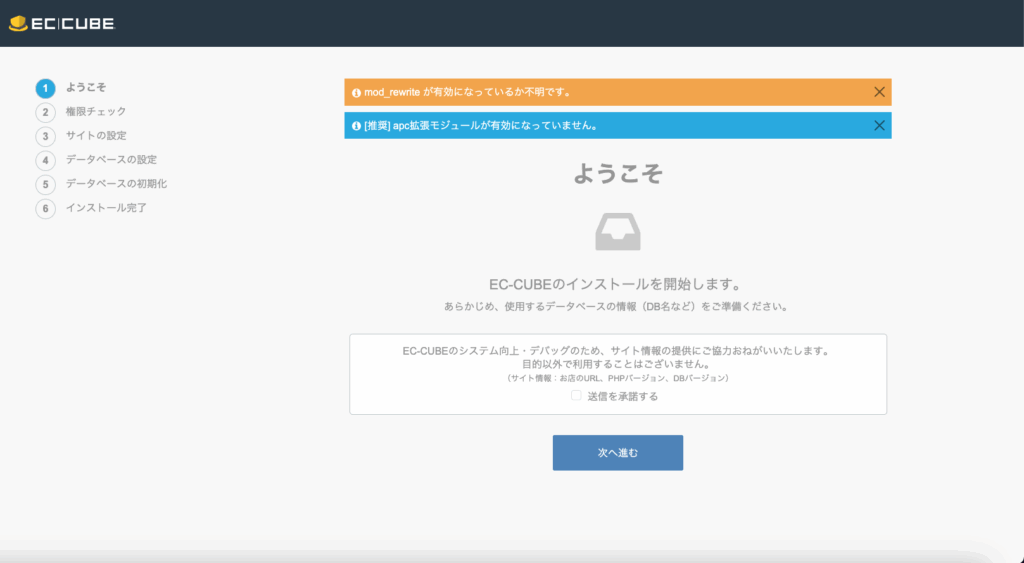
Task: Select step 5 データベースの初期化
Action: tap(101, 184)
